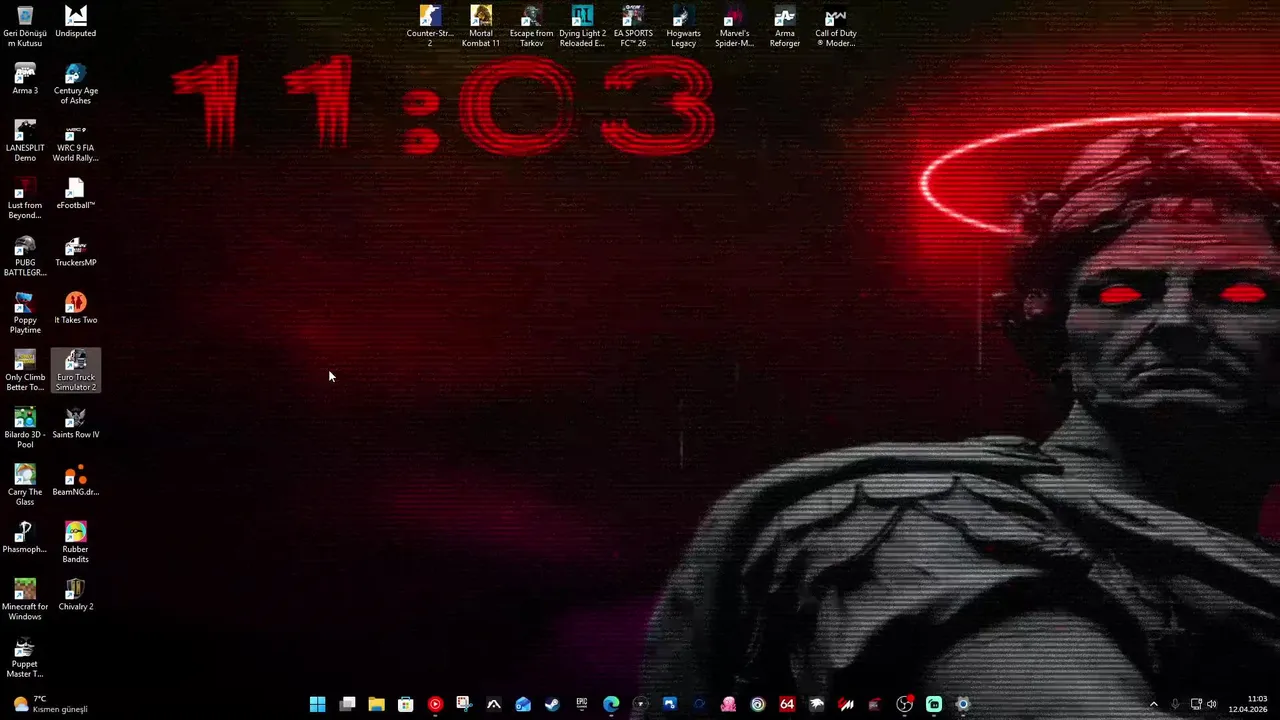
Task: Select the BeamNG.drive shortcut
Action: 75,480
